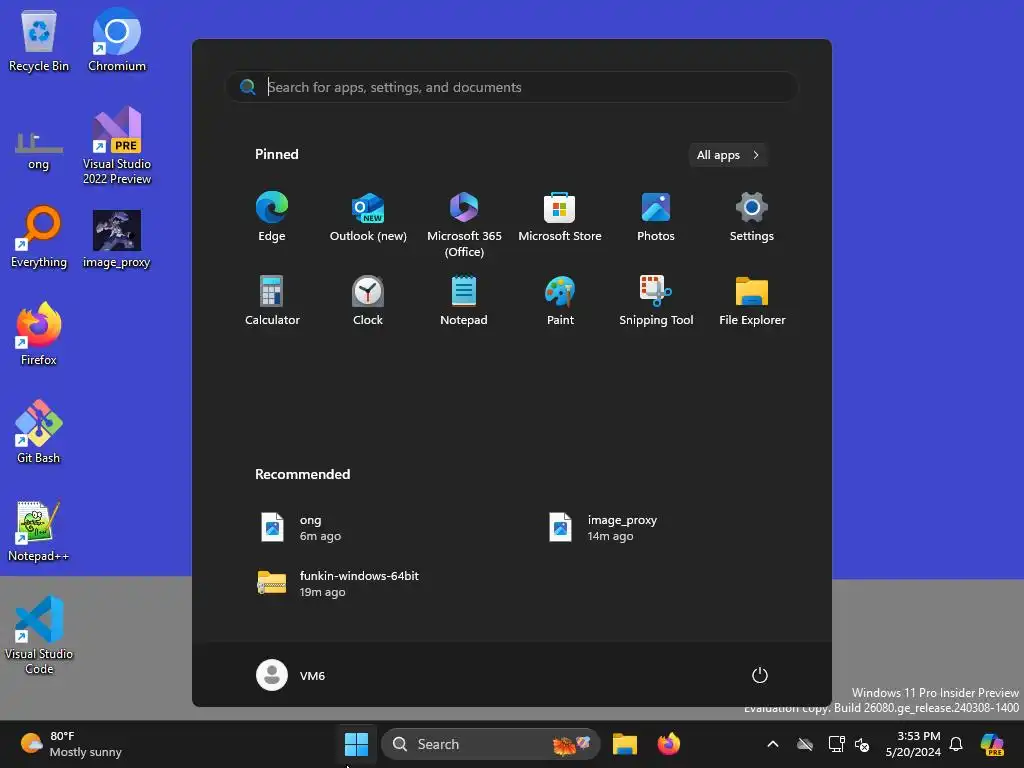The width and height of the screenshot is (1024, 768).
Task: Open clock and date 3:53 PM
Action: point(913,744)
